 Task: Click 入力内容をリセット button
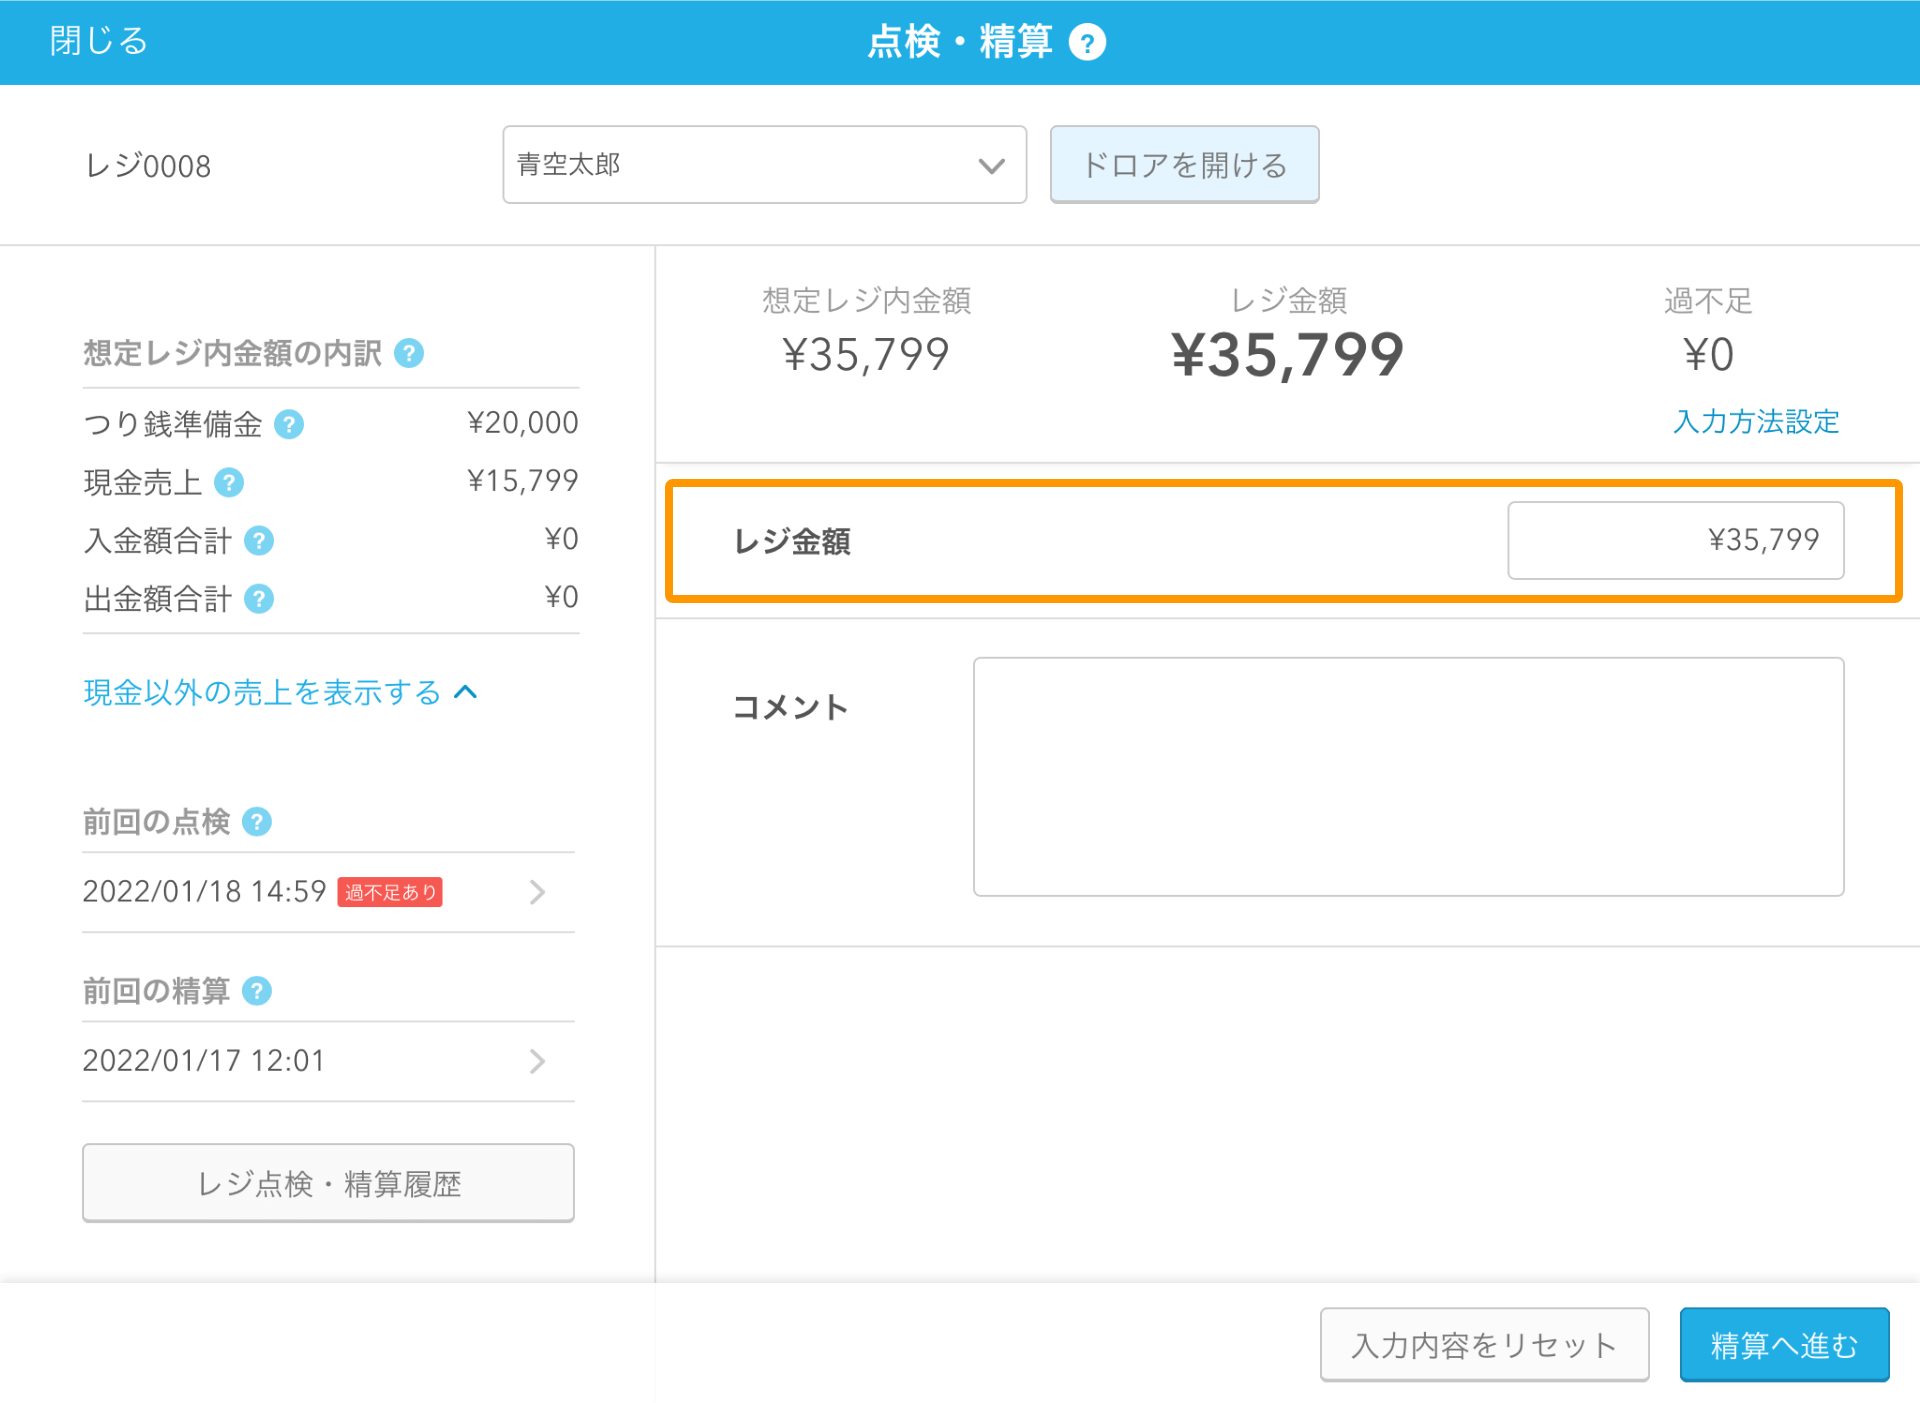(x=1484, y=1345)
